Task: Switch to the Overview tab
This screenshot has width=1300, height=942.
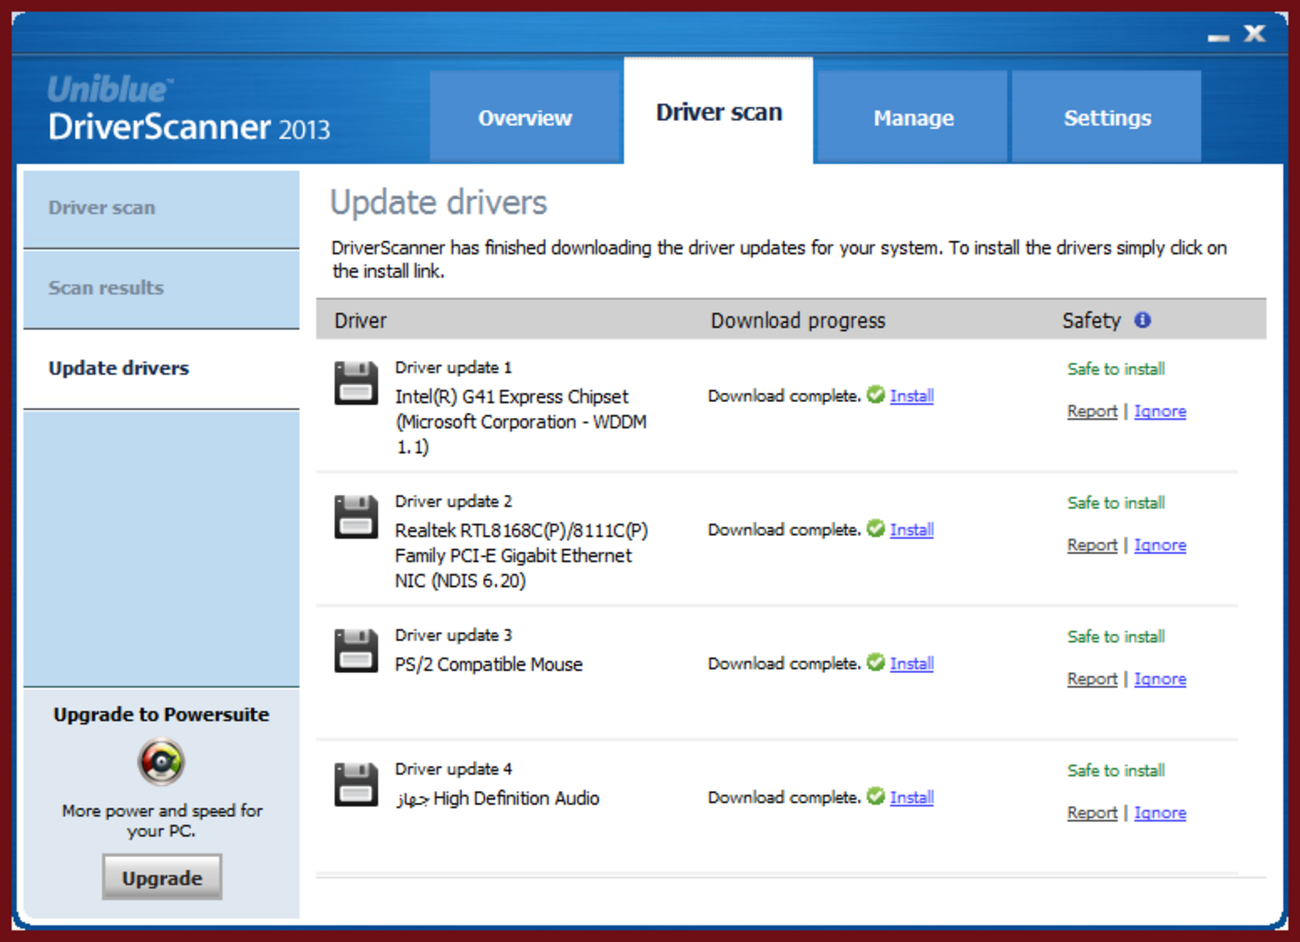Action: (x=525, y=117)
